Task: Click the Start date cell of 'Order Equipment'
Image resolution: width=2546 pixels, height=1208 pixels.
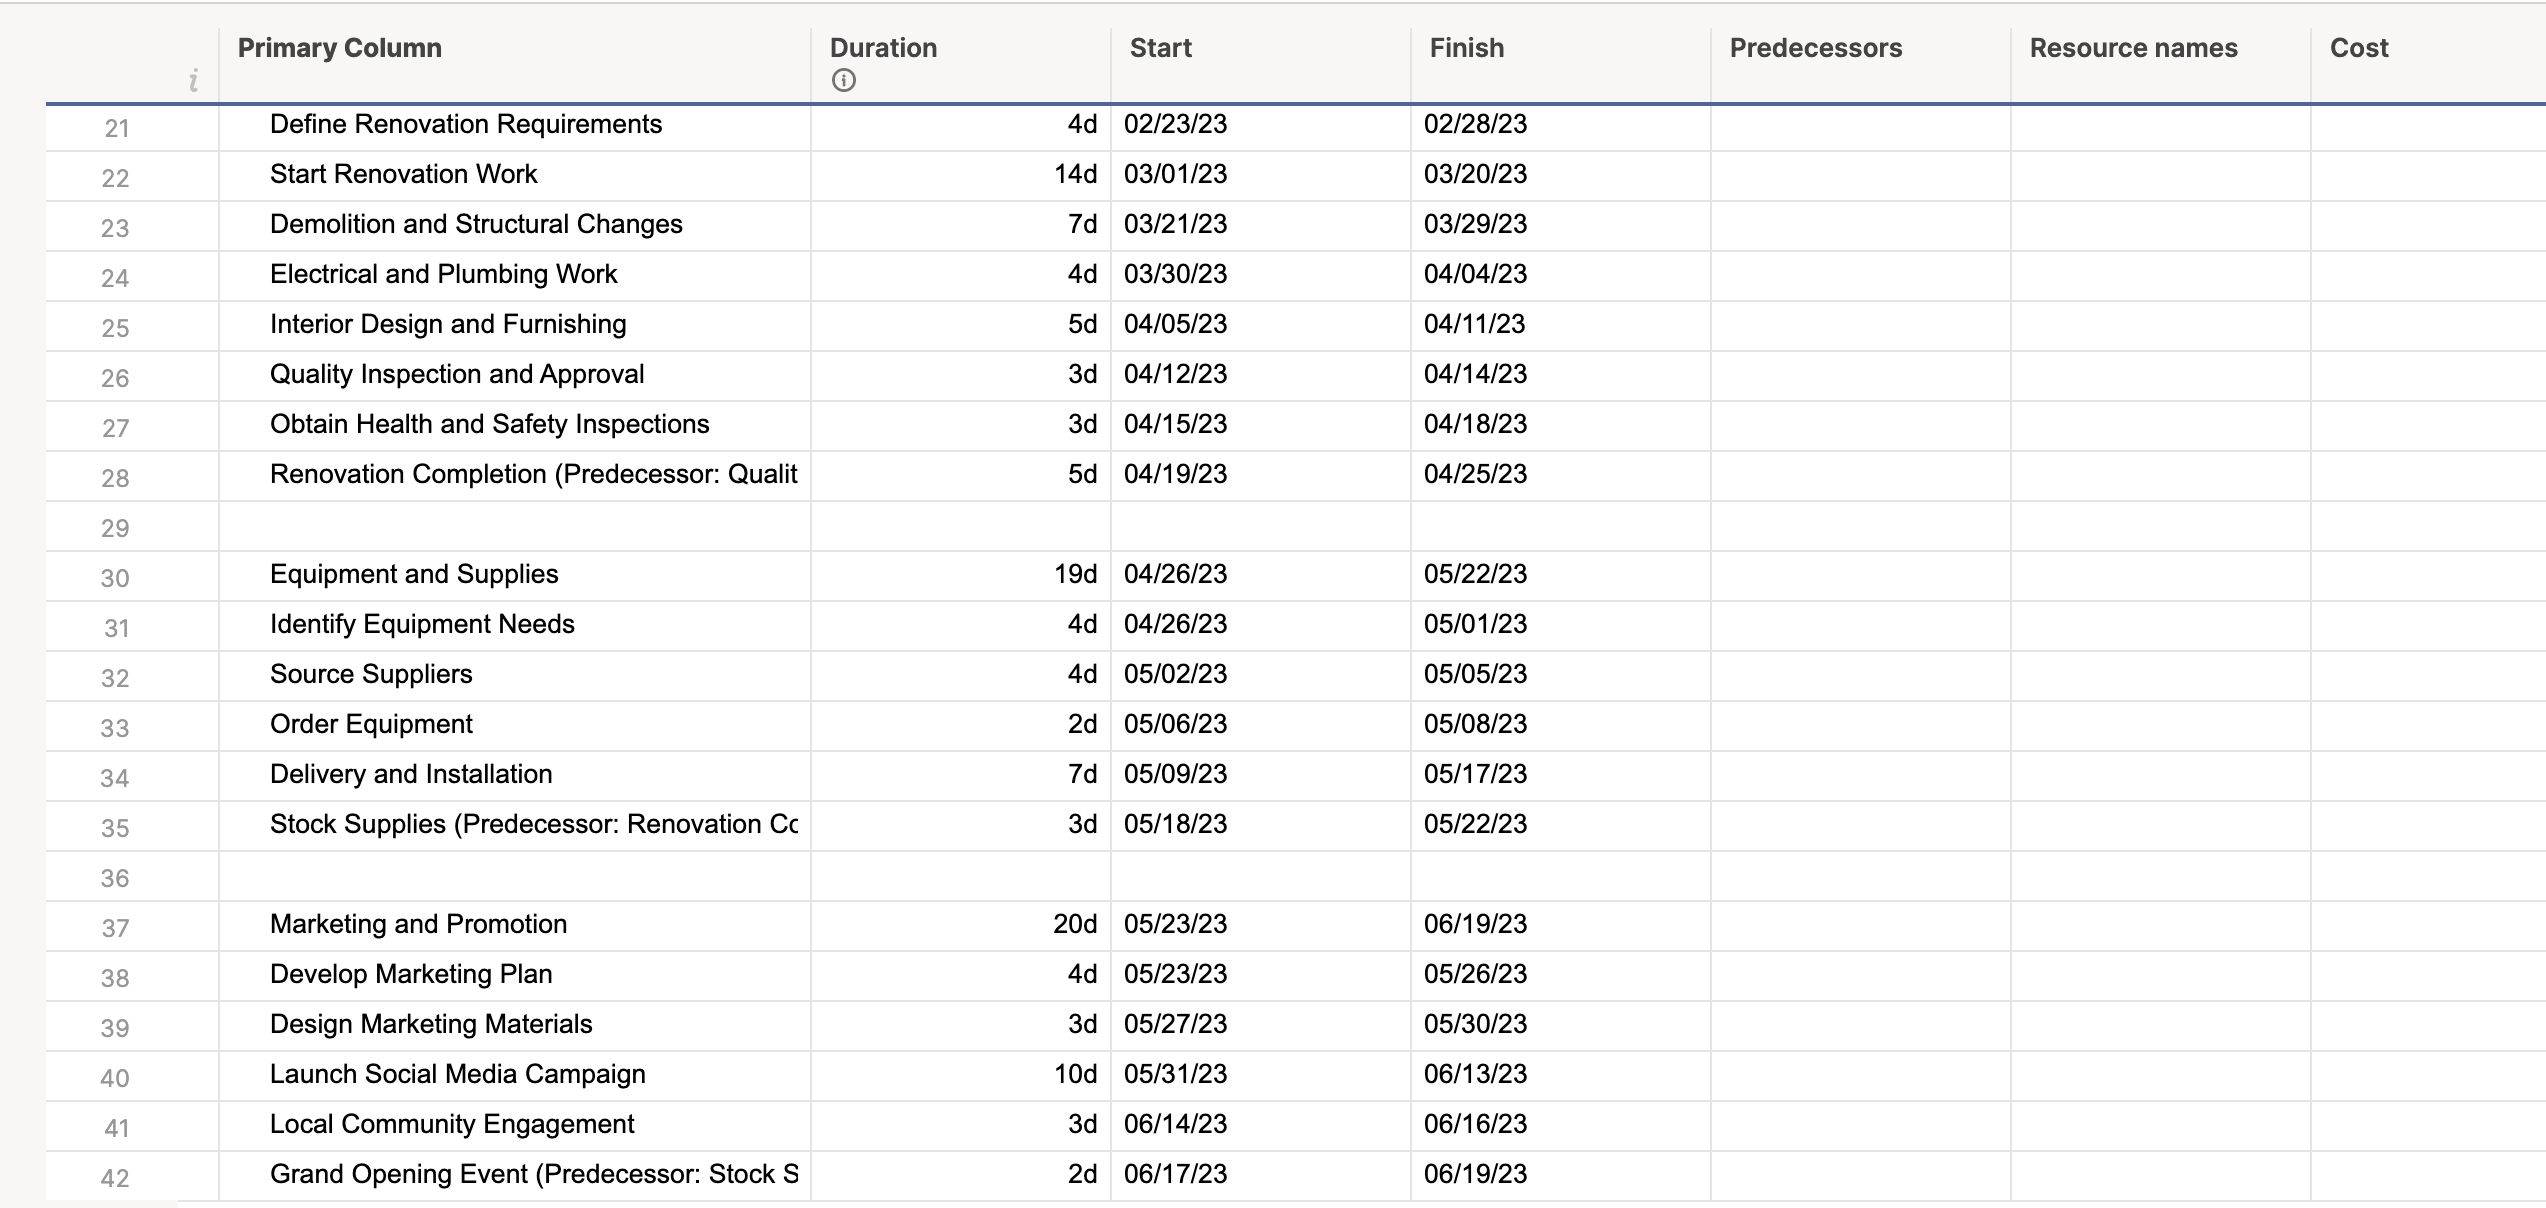Action: click(x=1174, y=724)
